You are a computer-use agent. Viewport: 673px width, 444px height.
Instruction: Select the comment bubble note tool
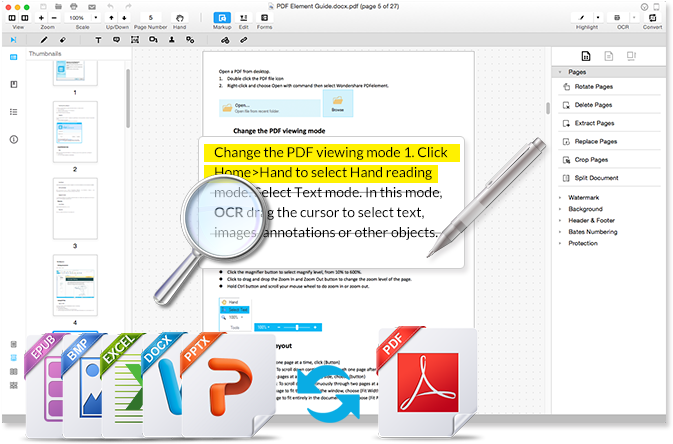tap(116, 40)
